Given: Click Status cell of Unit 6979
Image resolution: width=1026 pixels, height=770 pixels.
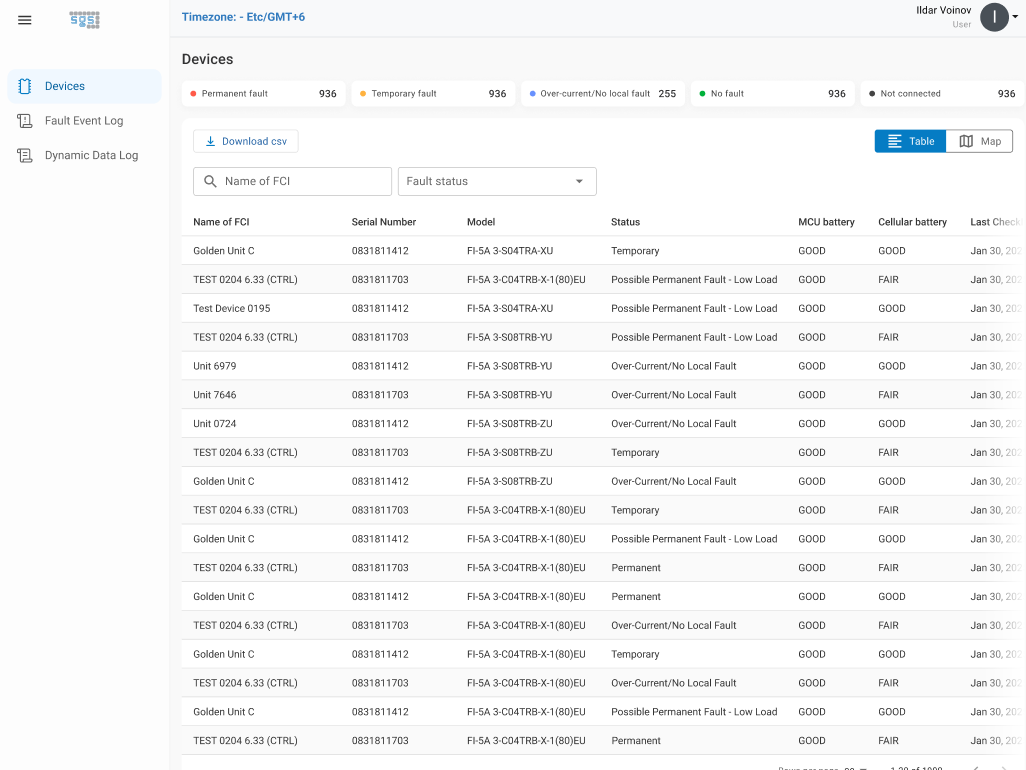Looking at the screenshot, I should pyautogui.click(x=673, y=366).
